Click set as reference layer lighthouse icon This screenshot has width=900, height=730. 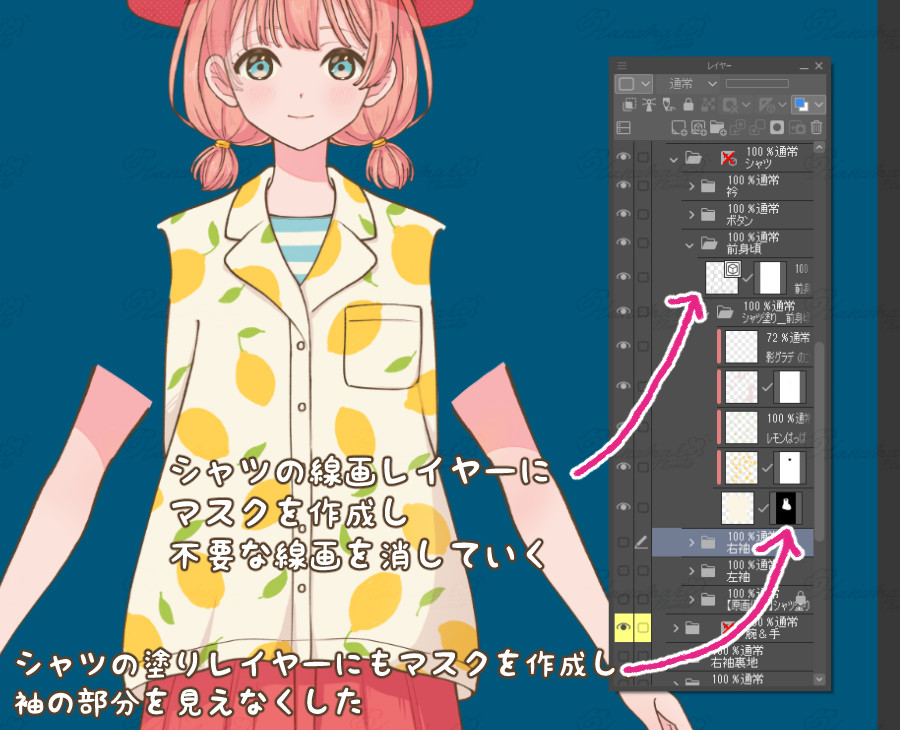click(x=647, y=104)
